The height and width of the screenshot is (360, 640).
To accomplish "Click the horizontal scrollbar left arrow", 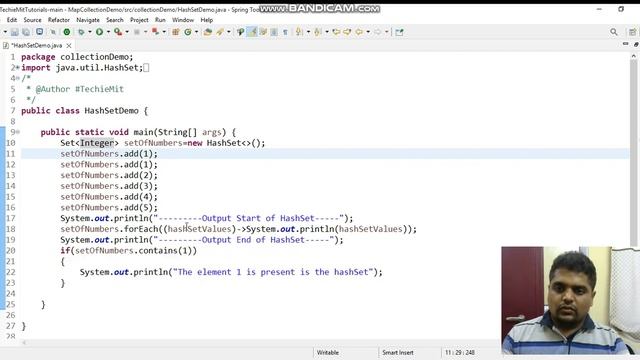I will tap(24, 343).
